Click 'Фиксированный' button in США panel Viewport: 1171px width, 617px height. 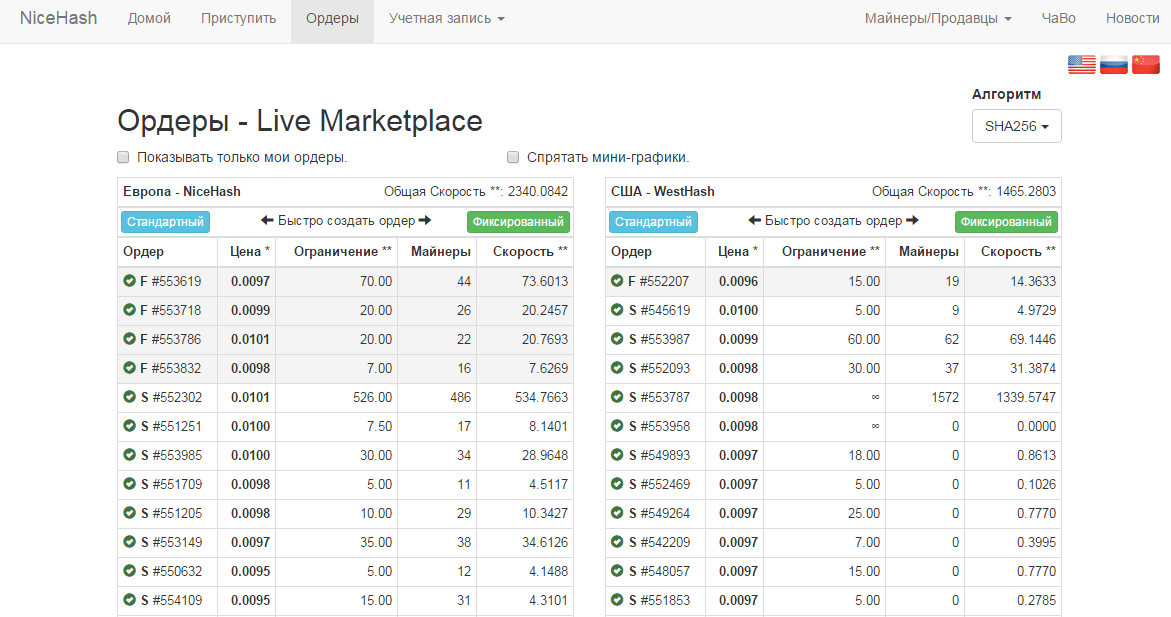point(1005,222)
